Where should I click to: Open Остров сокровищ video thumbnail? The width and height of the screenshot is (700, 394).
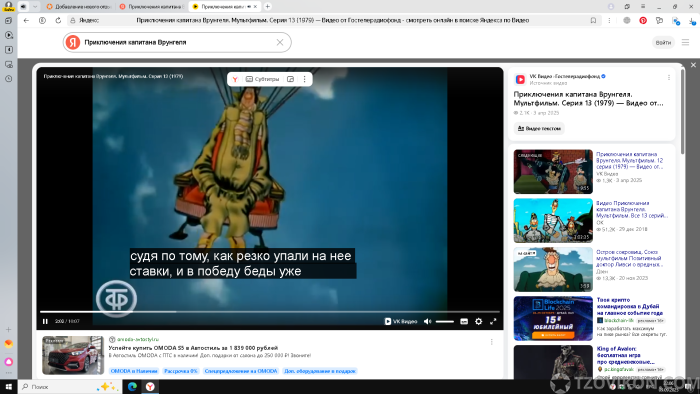[x=553, y=270]
